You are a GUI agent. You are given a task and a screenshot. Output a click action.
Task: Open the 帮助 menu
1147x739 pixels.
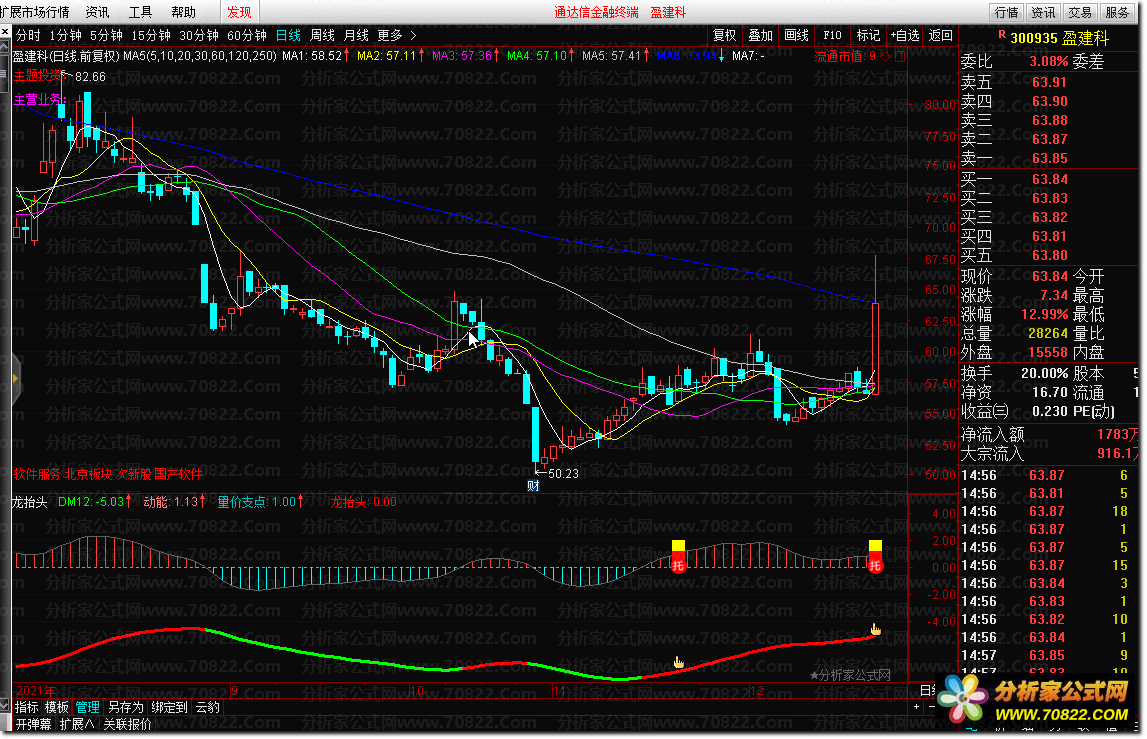(x=184, y=12)
